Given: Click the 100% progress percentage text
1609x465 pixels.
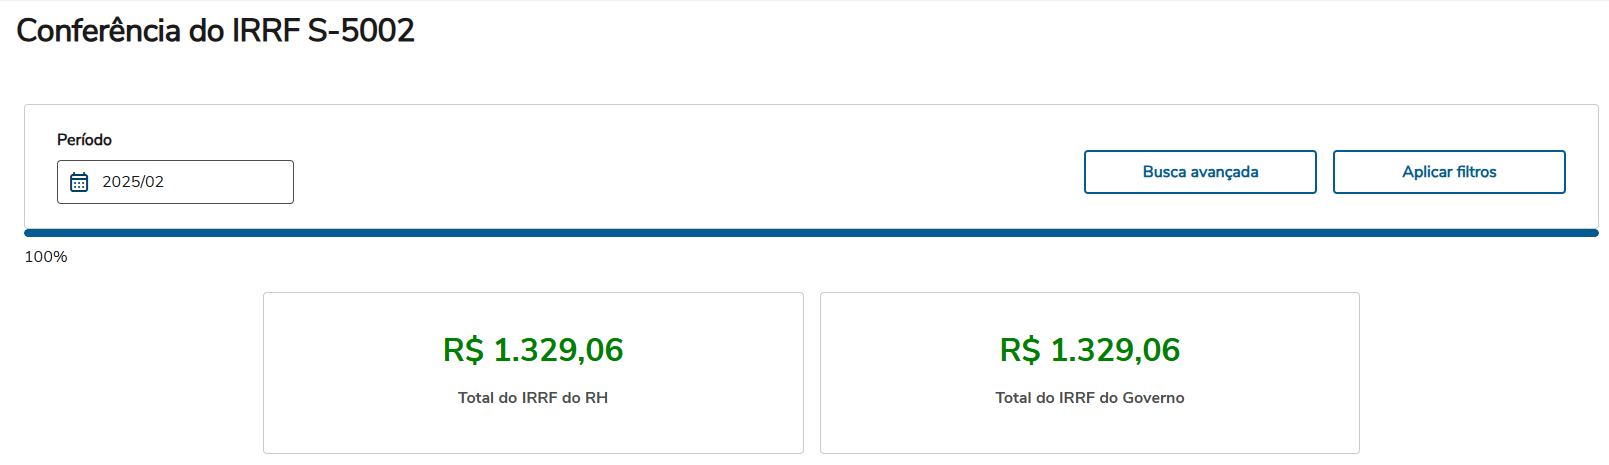Looking at the screenshot, I should (x=46, y=257).
